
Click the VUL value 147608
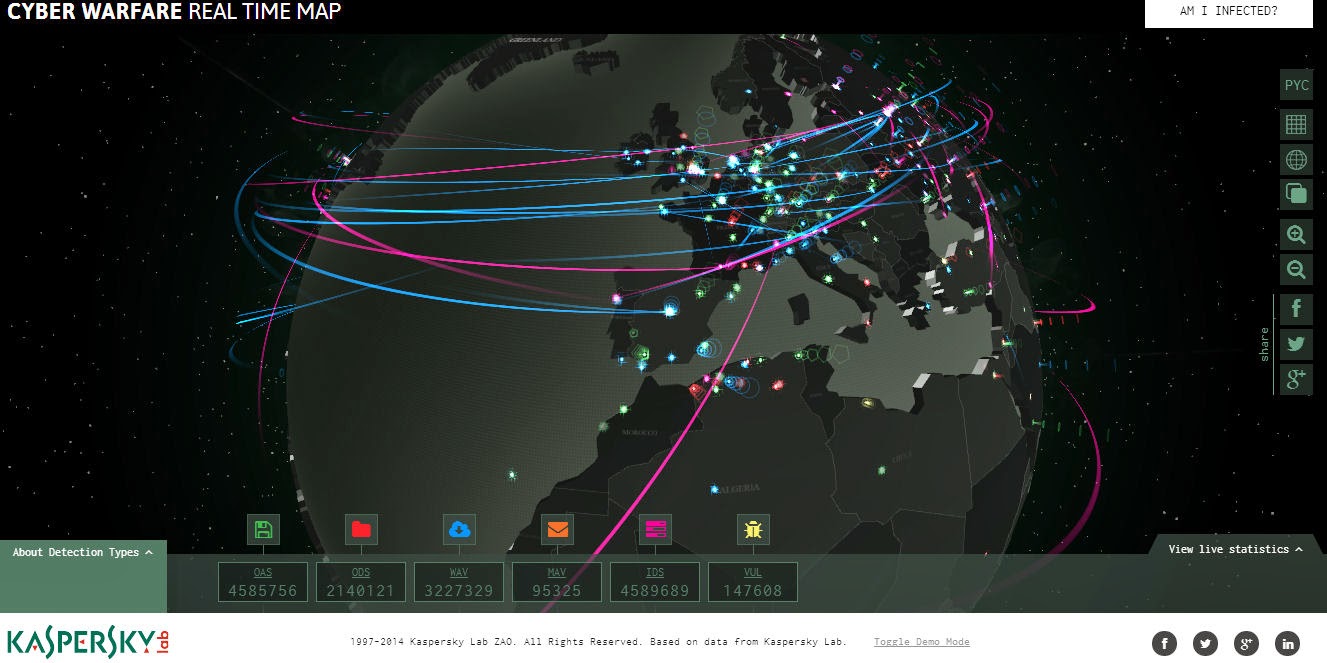coord(753,590)
